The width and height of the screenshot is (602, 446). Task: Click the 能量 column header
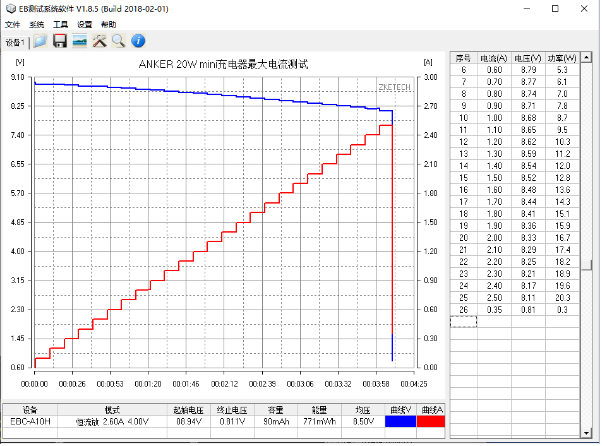pyautogui.click(x=319, y=410)
